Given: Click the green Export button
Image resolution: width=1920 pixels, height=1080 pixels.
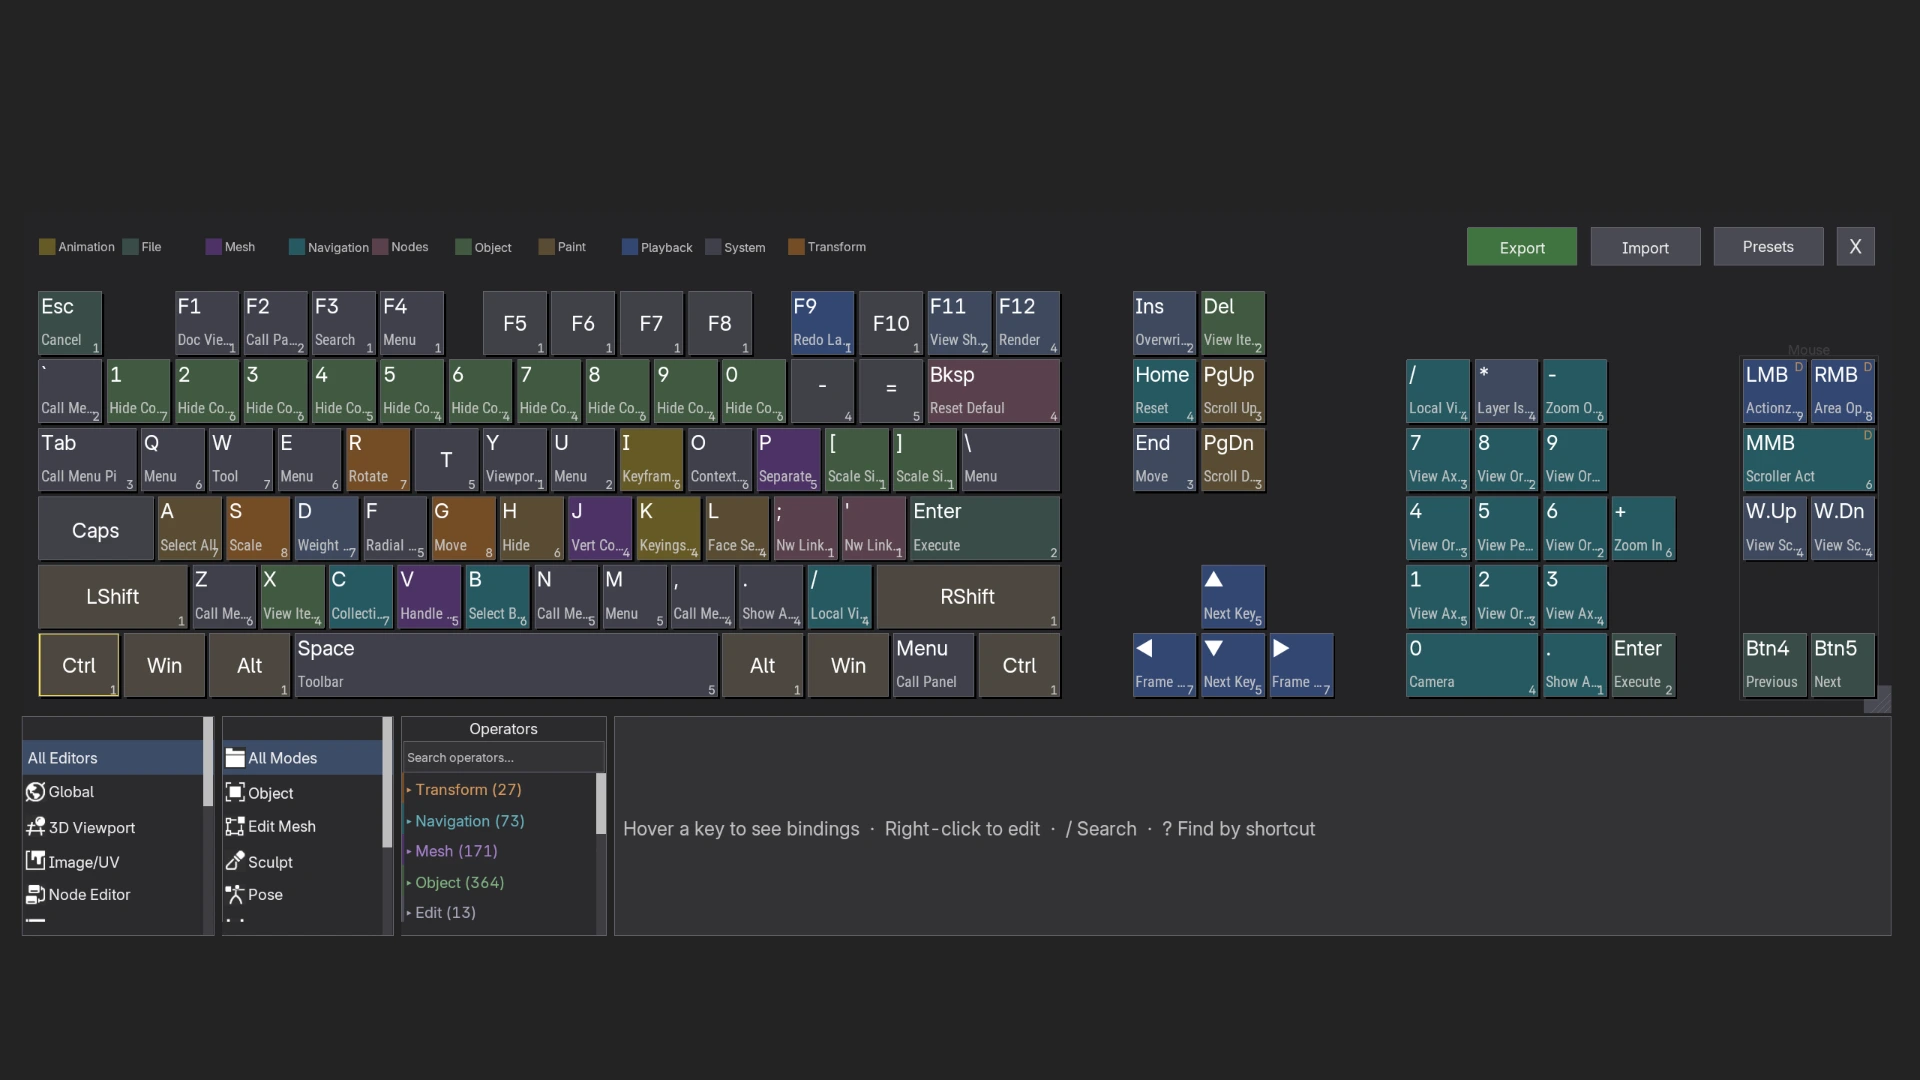Looking at the screenshot, I should pos(1522,247).
